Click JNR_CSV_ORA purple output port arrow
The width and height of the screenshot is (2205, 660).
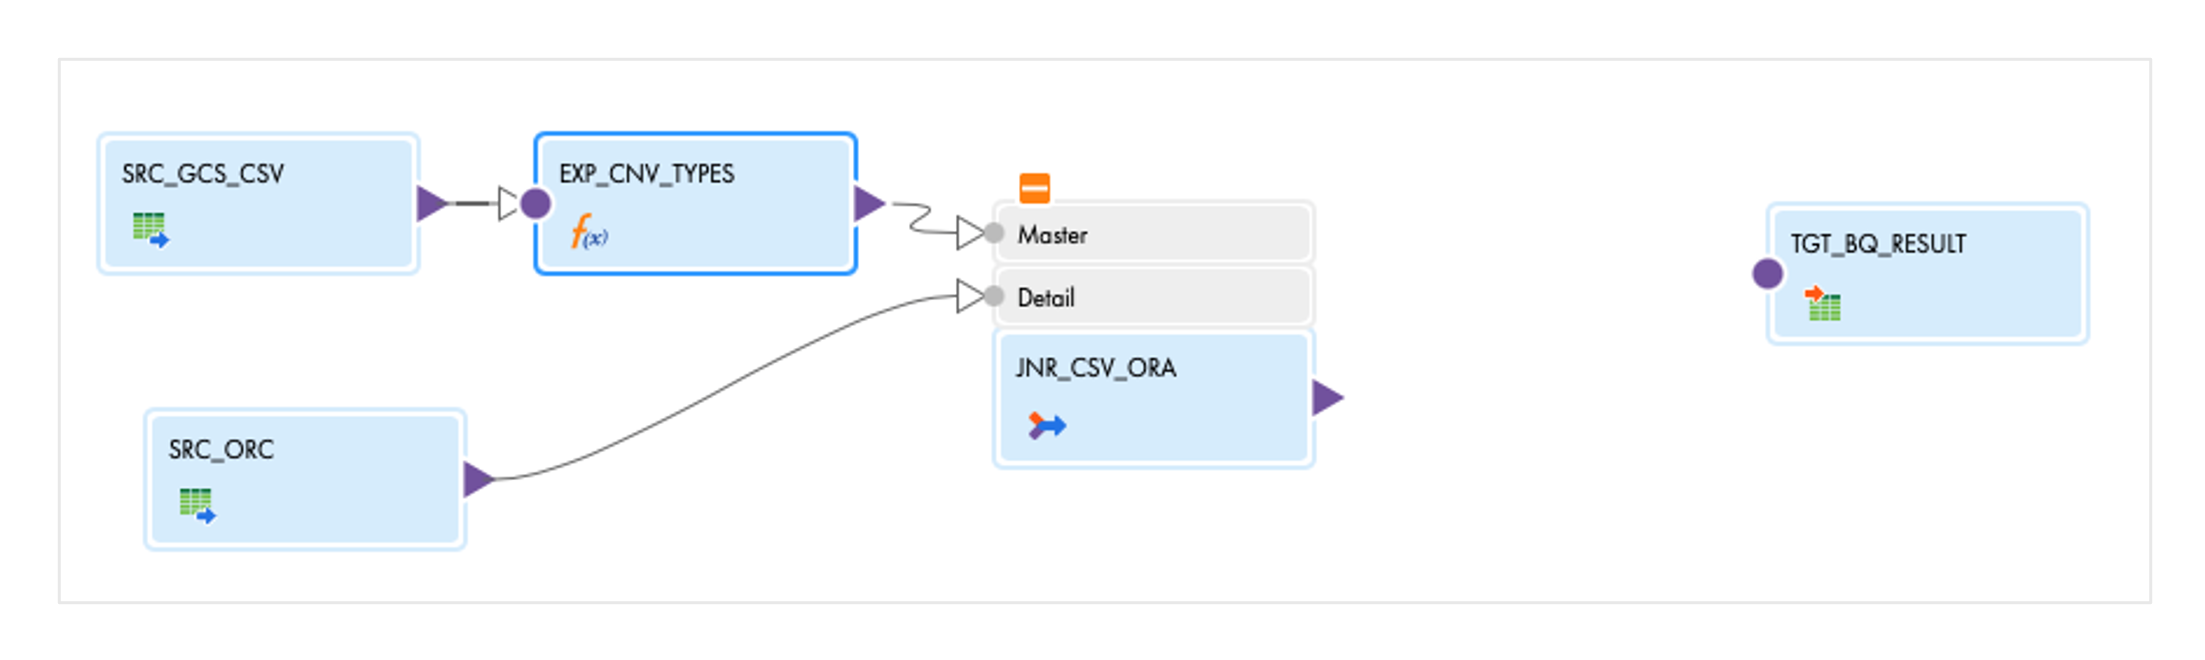1327,397
